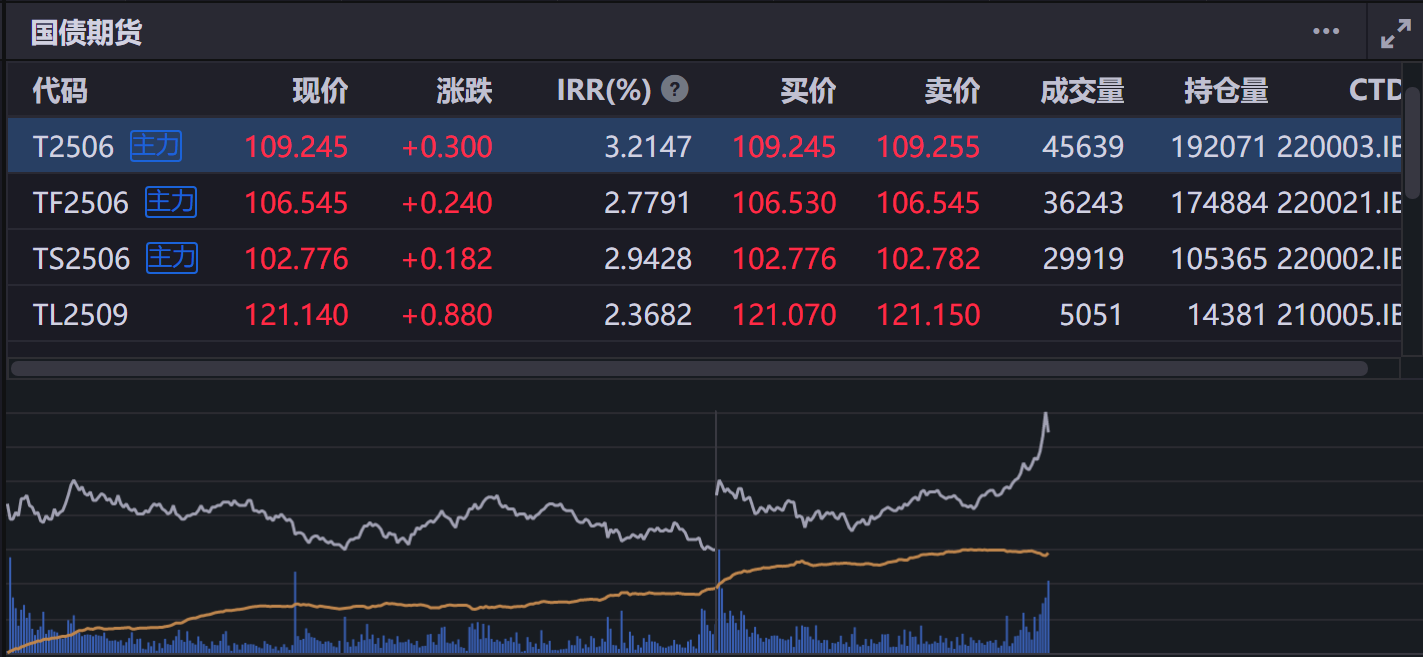Click the 主力 badge next to T2506

[x=155, y=146]
